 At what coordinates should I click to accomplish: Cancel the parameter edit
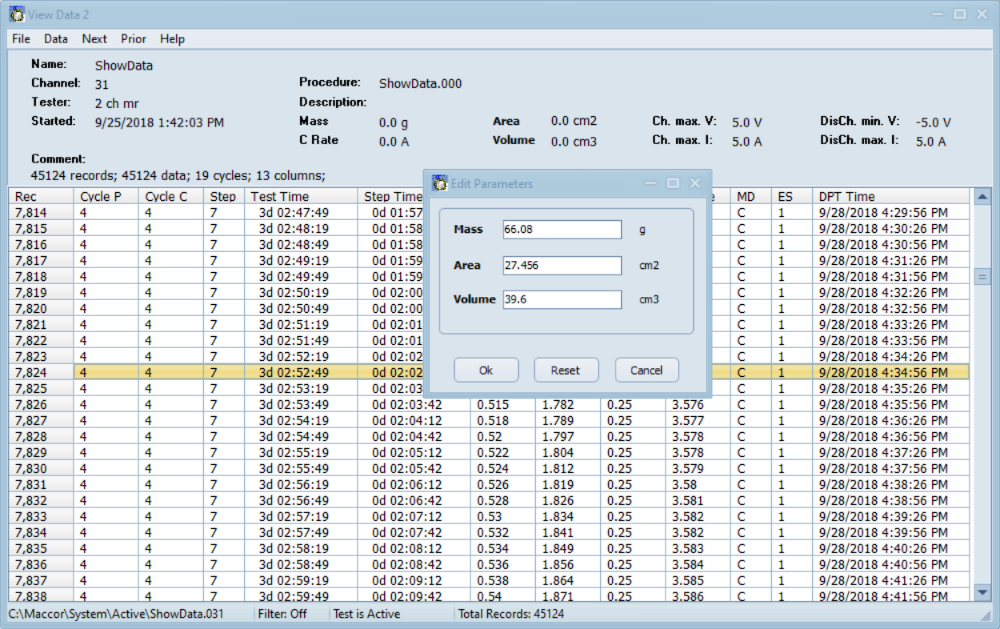click(x=646, y=370)
